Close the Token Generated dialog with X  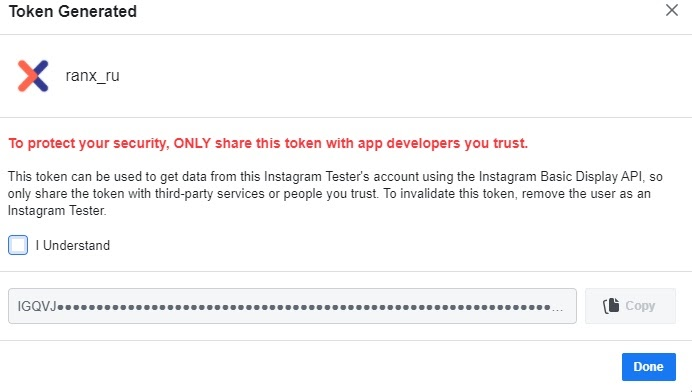pos(672,10)
